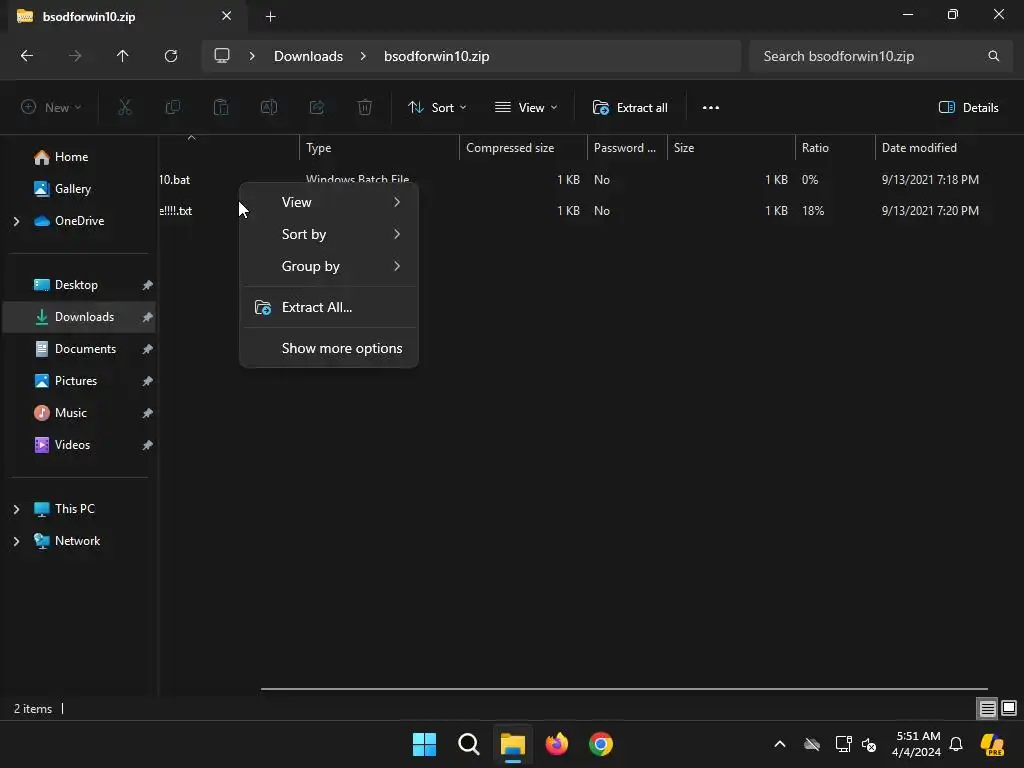Open the Windows Start menu

424,744
